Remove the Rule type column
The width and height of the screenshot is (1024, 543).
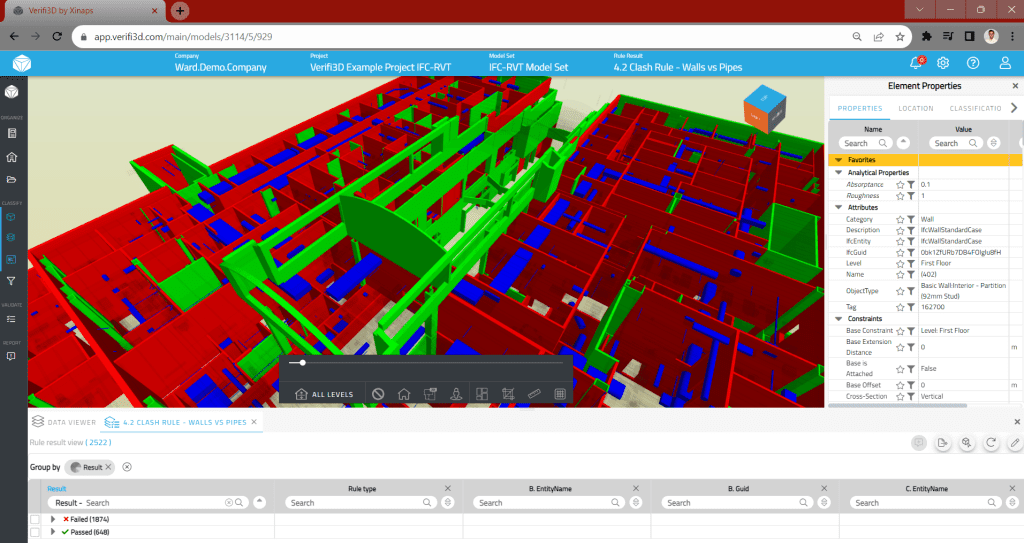[x=448, y=488]
